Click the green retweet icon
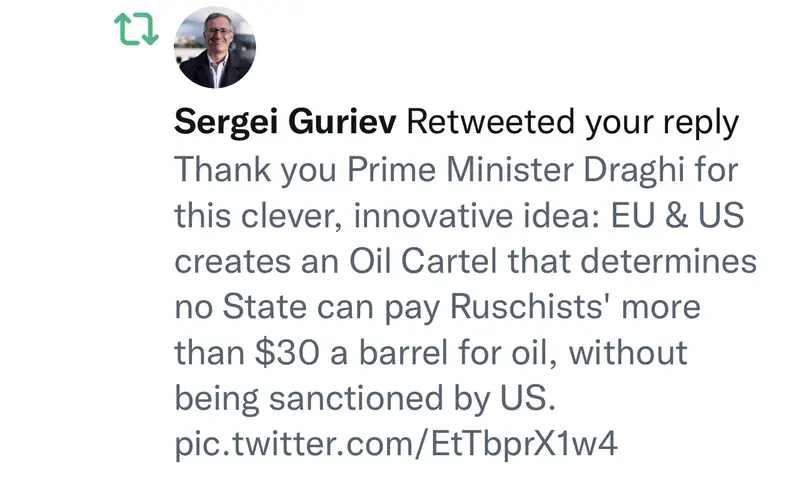 coord(135,30)
